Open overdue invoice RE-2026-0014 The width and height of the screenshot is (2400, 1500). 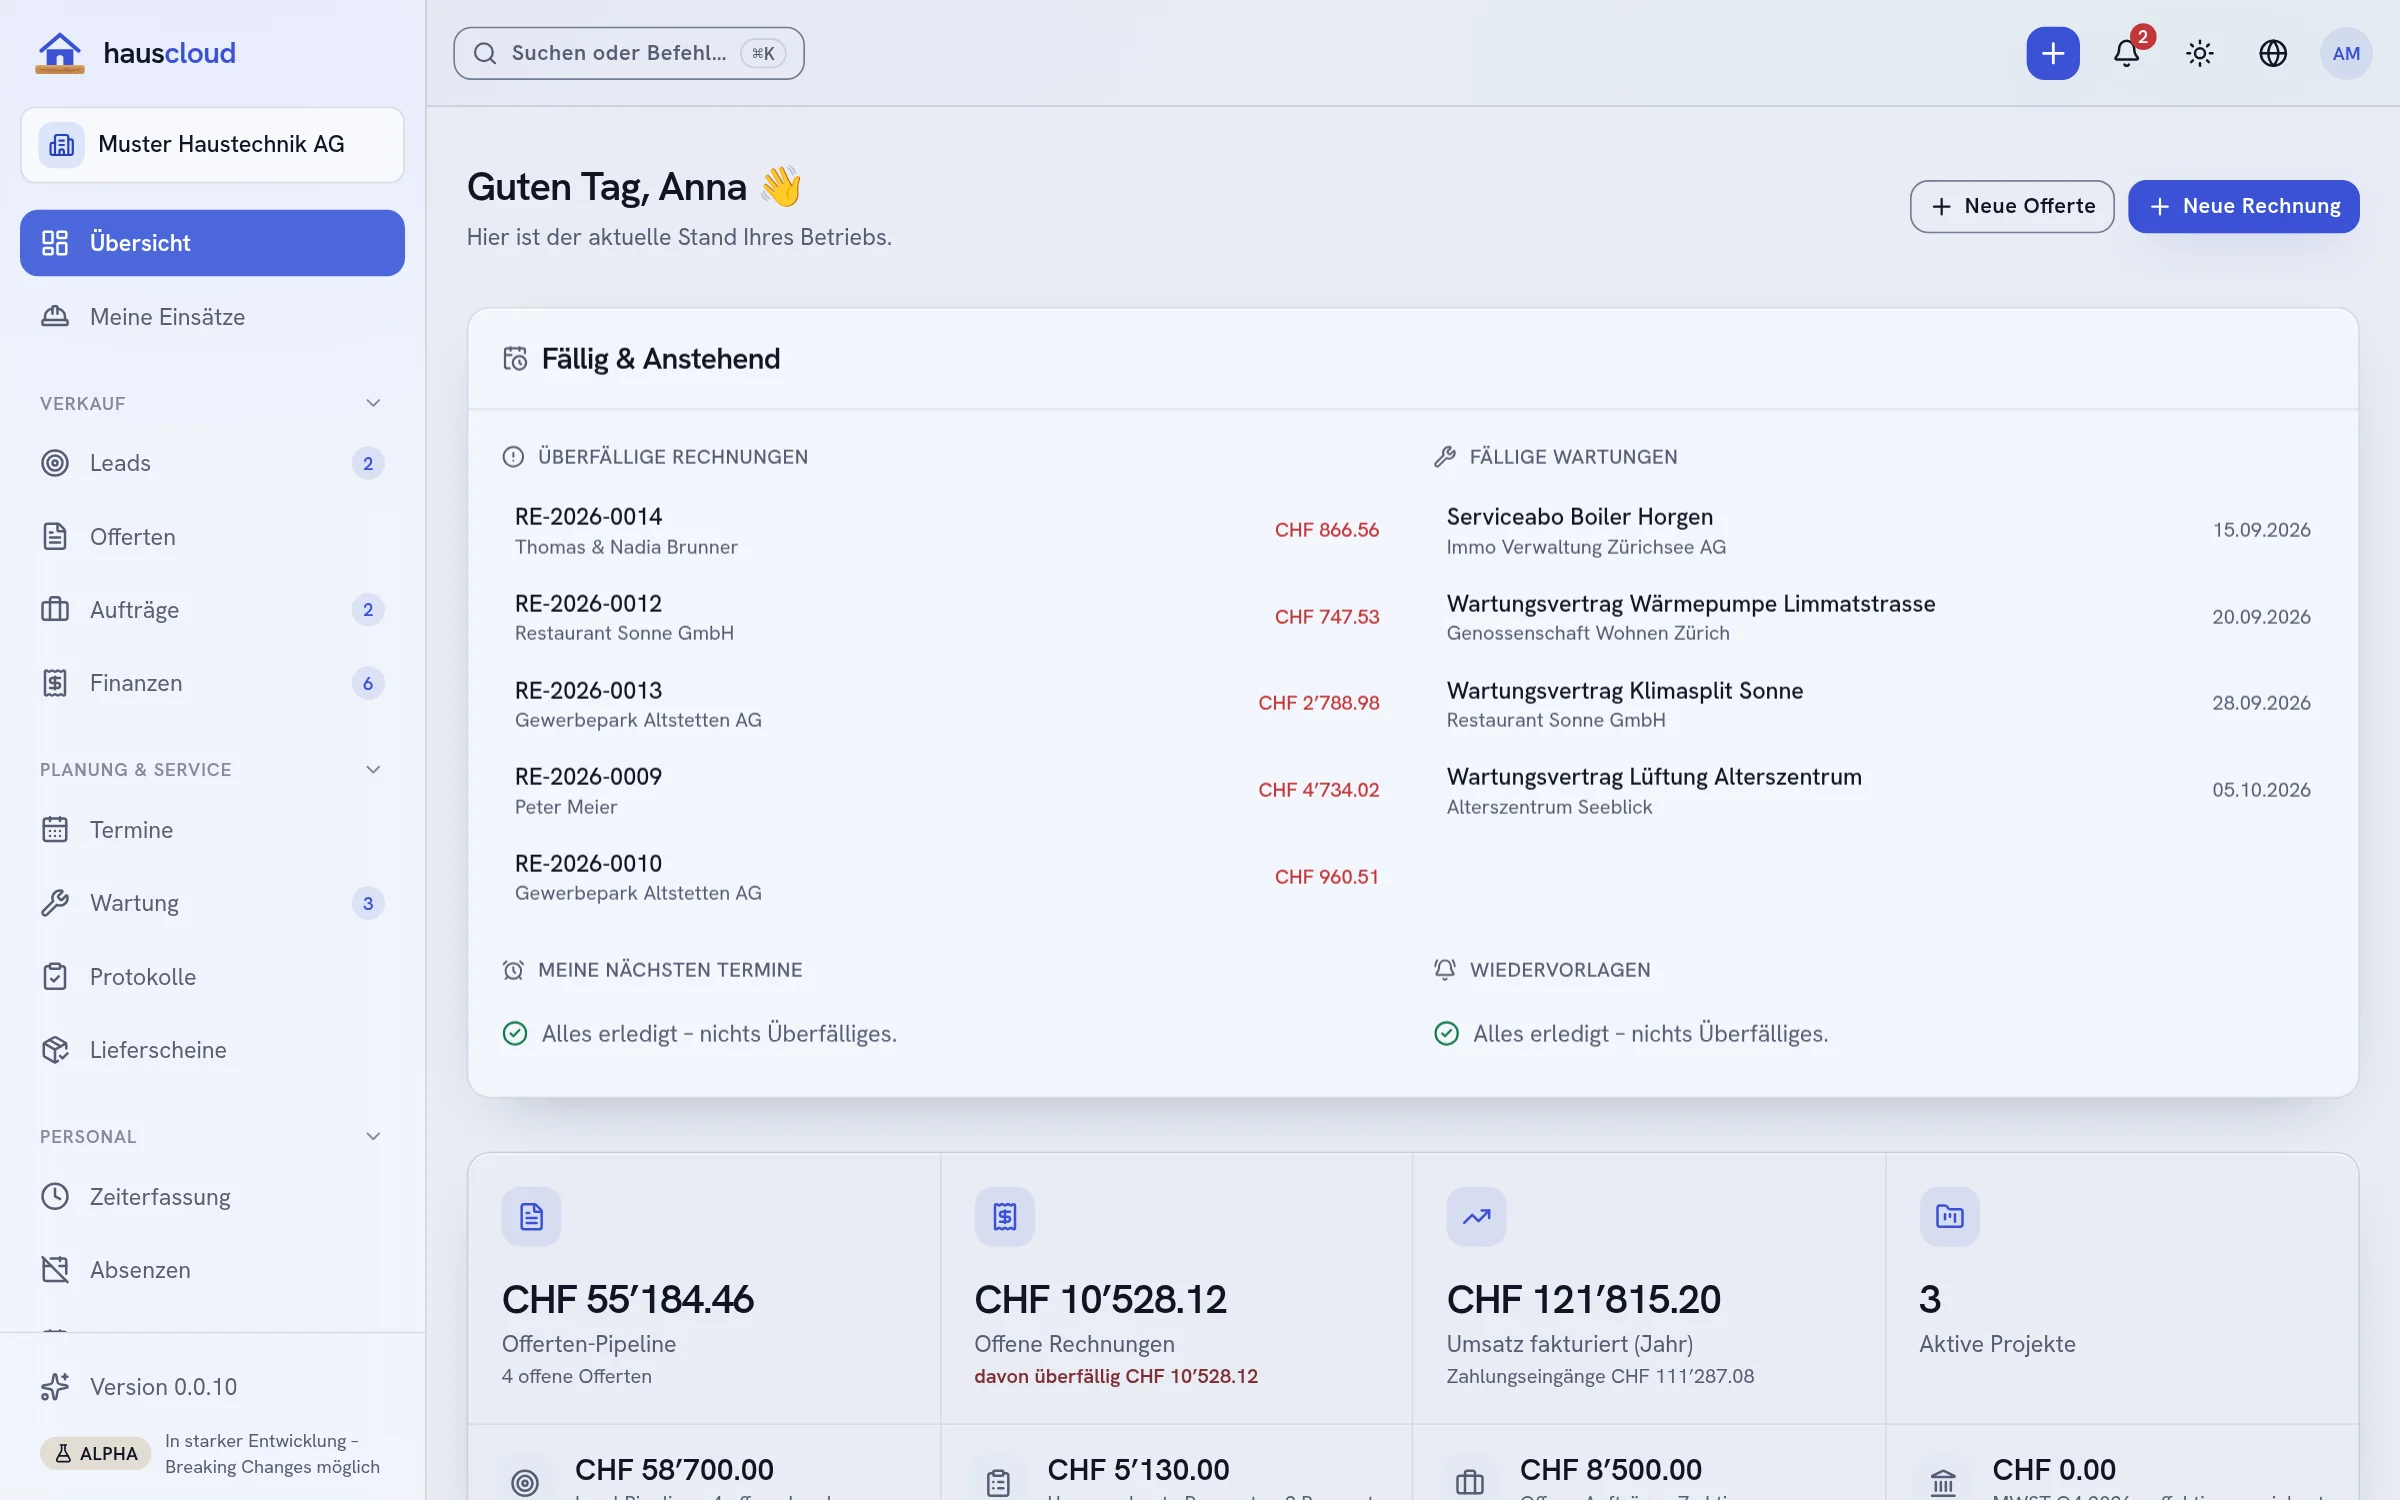click(946, 531)
